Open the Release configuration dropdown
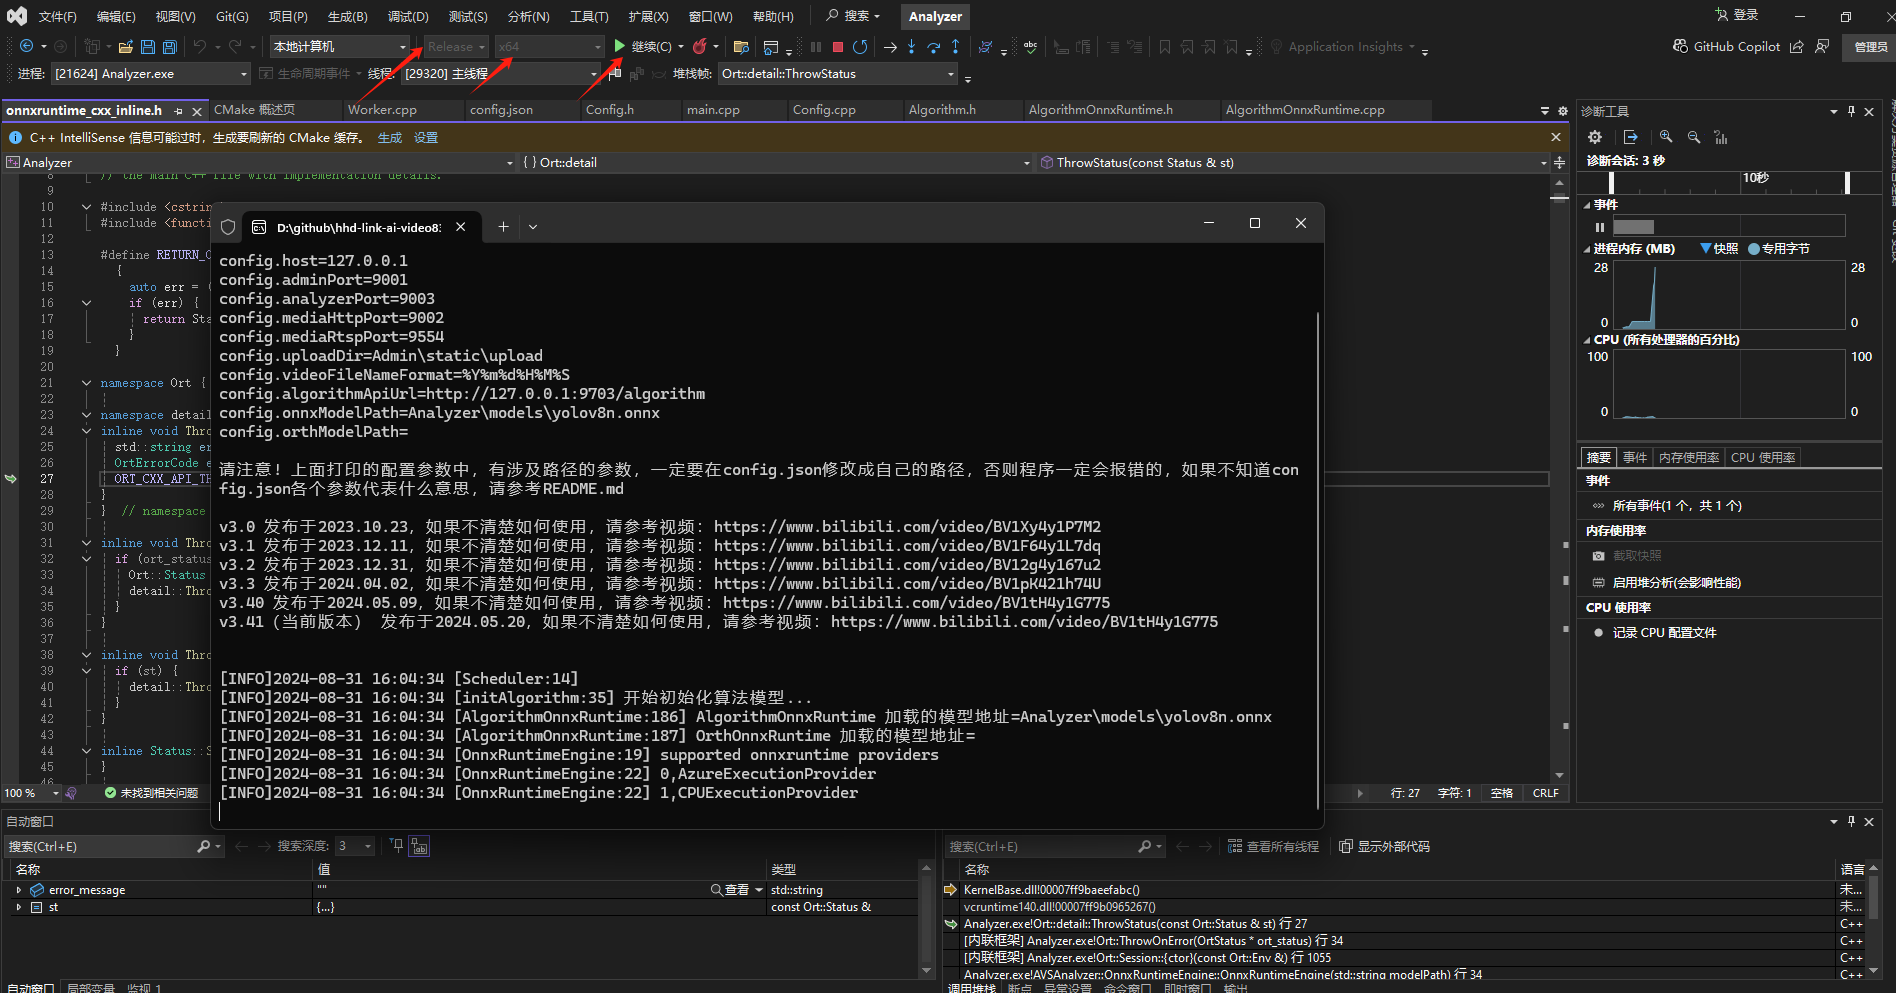 456,46
